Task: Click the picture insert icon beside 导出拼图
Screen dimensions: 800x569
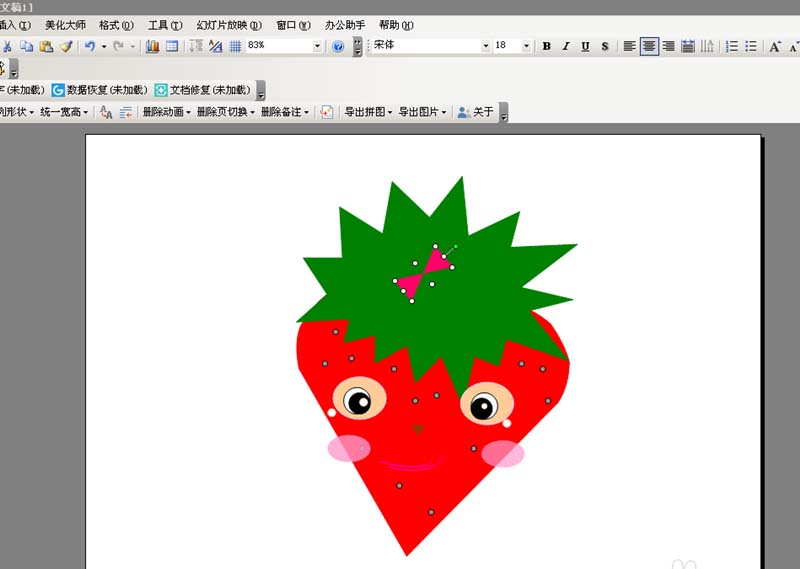Action: (x=327, y=112)
